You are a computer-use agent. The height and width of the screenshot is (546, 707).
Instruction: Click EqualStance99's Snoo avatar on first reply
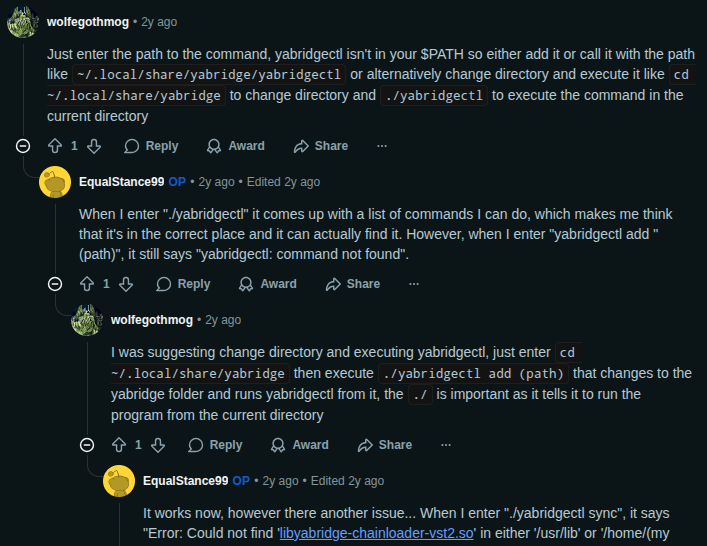55,182
